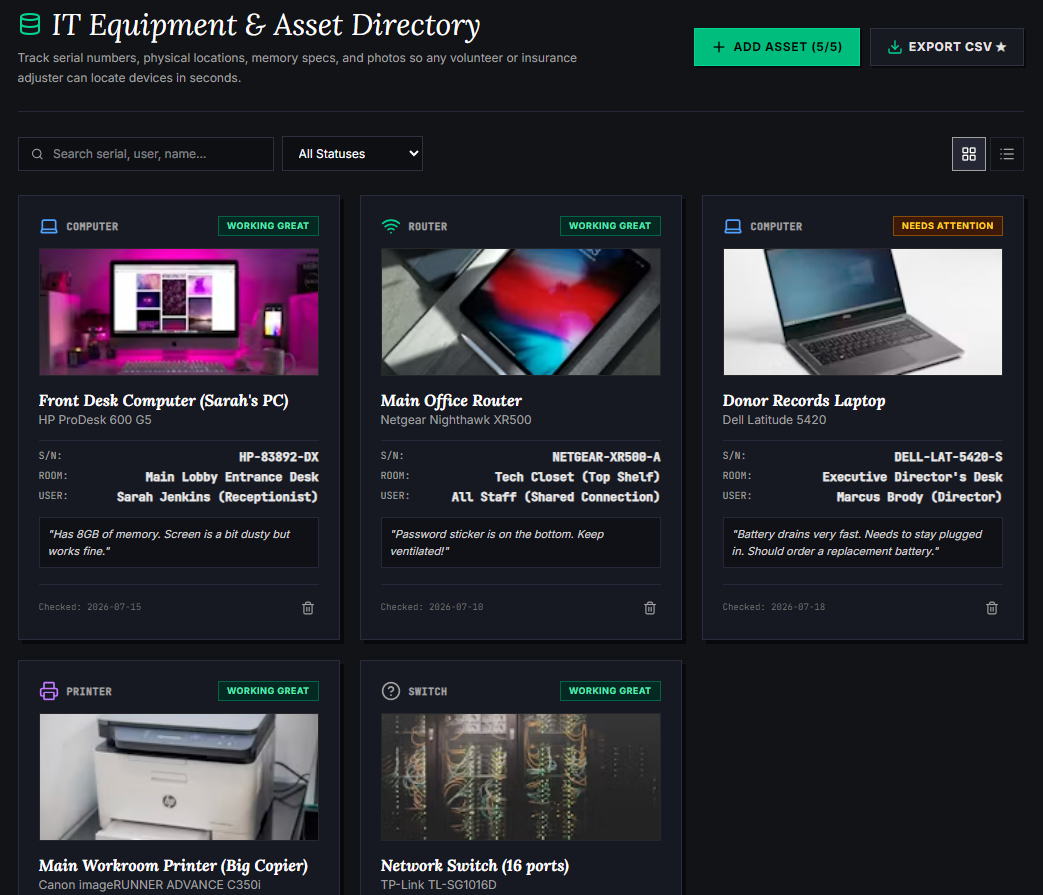Click the laptop icon on Donor Records Laptop card
This screenshot has height=895, width=1043.
[732, 227]
